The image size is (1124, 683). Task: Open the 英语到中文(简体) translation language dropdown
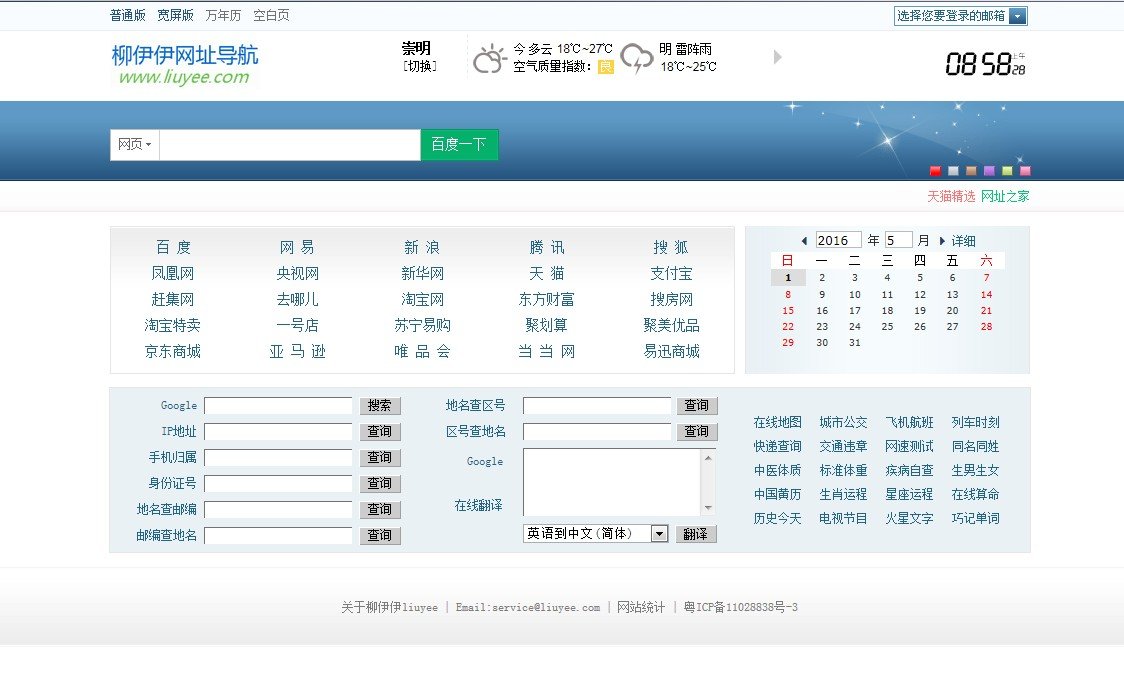659,533
